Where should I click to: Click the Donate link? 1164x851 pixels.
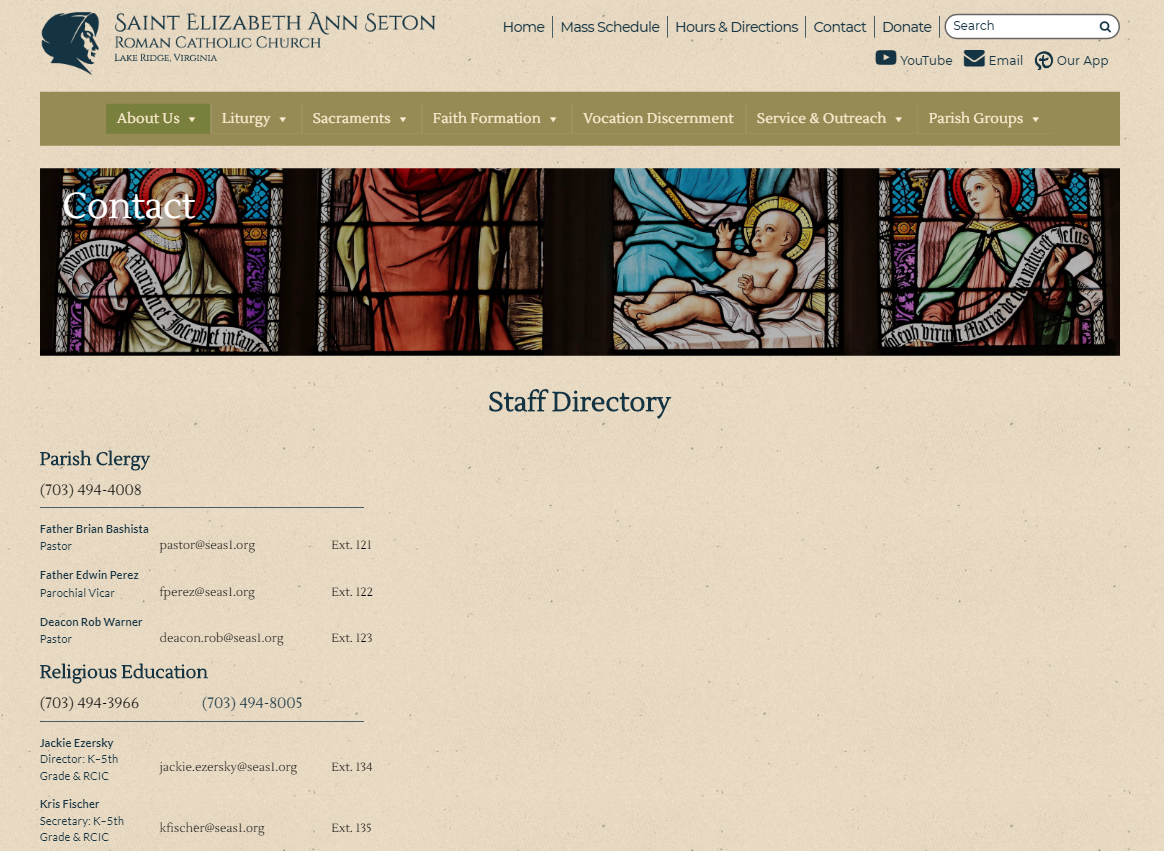point(906,27)
